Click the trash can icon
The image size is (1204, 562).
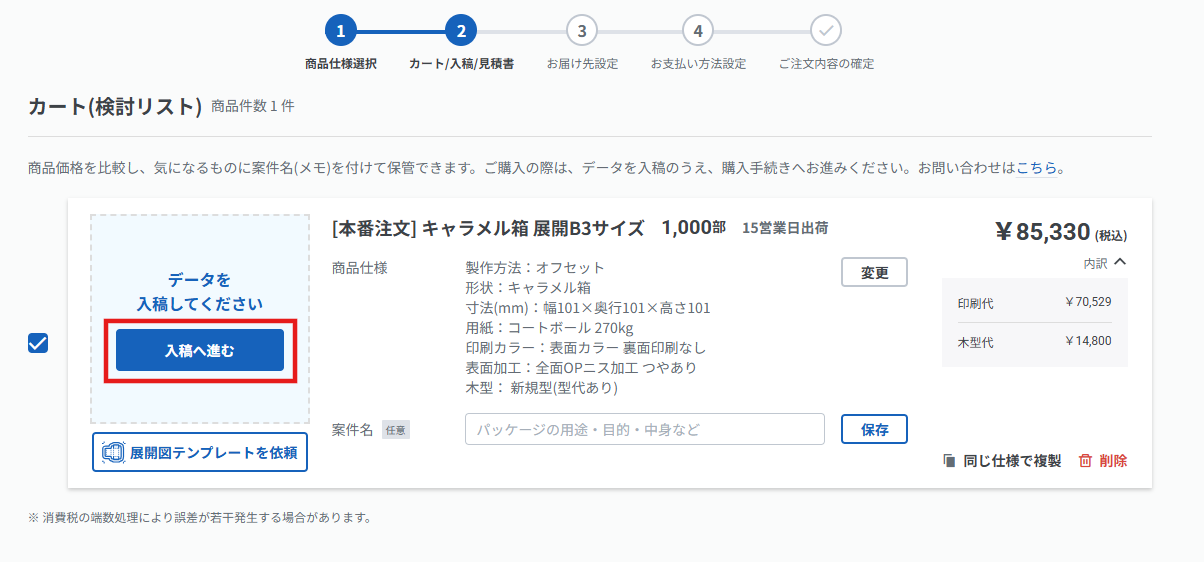tap(1085, 461)
